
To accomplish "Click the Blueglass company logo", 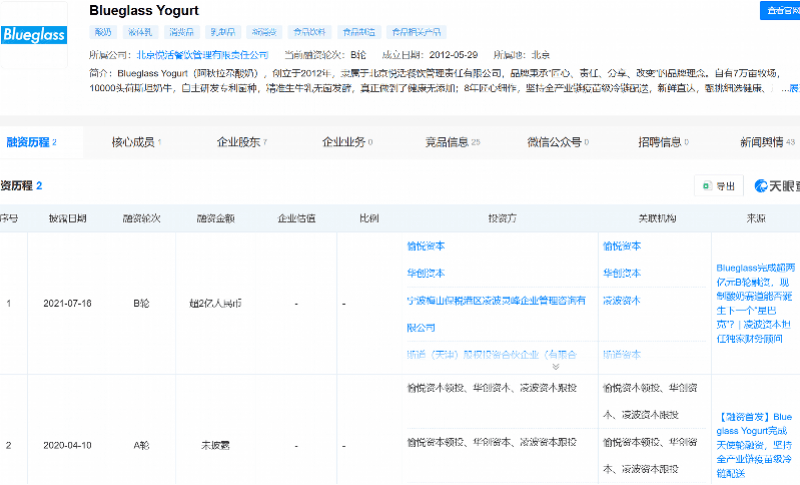I will (34, 36).
